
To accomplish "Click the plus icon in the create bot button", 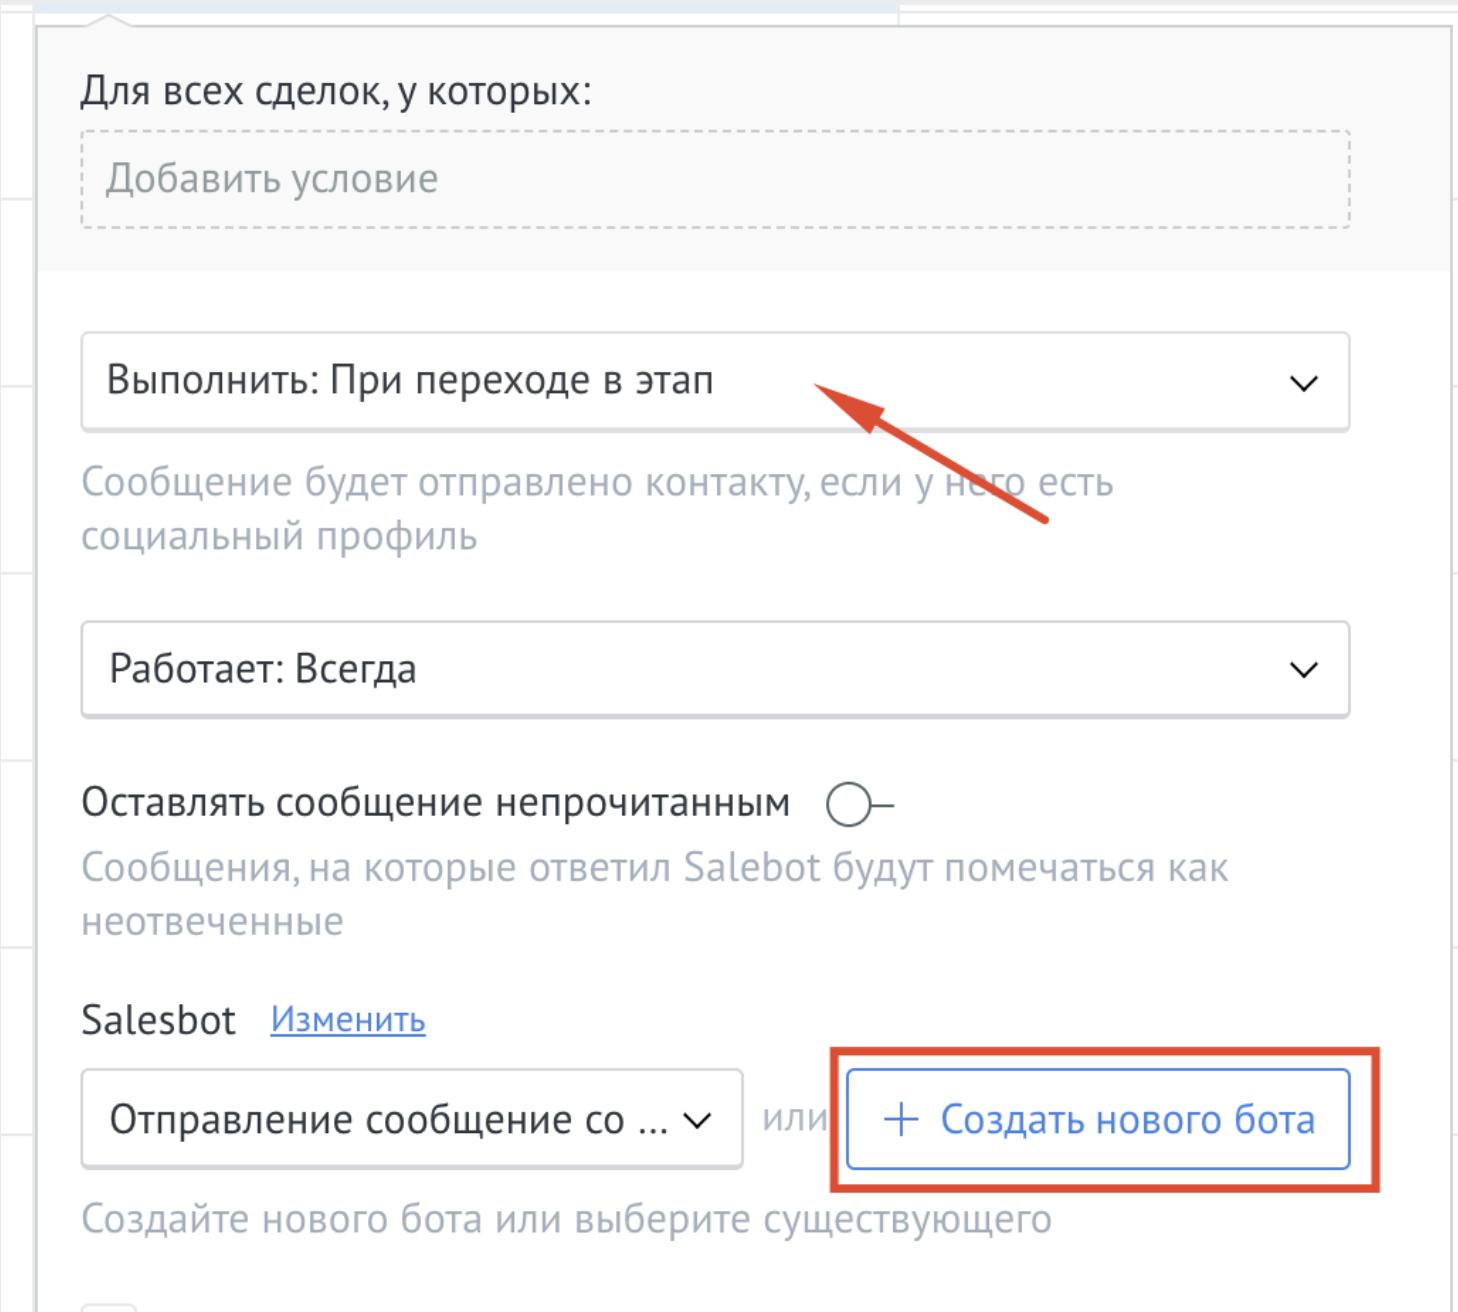I will [901, 1119].
